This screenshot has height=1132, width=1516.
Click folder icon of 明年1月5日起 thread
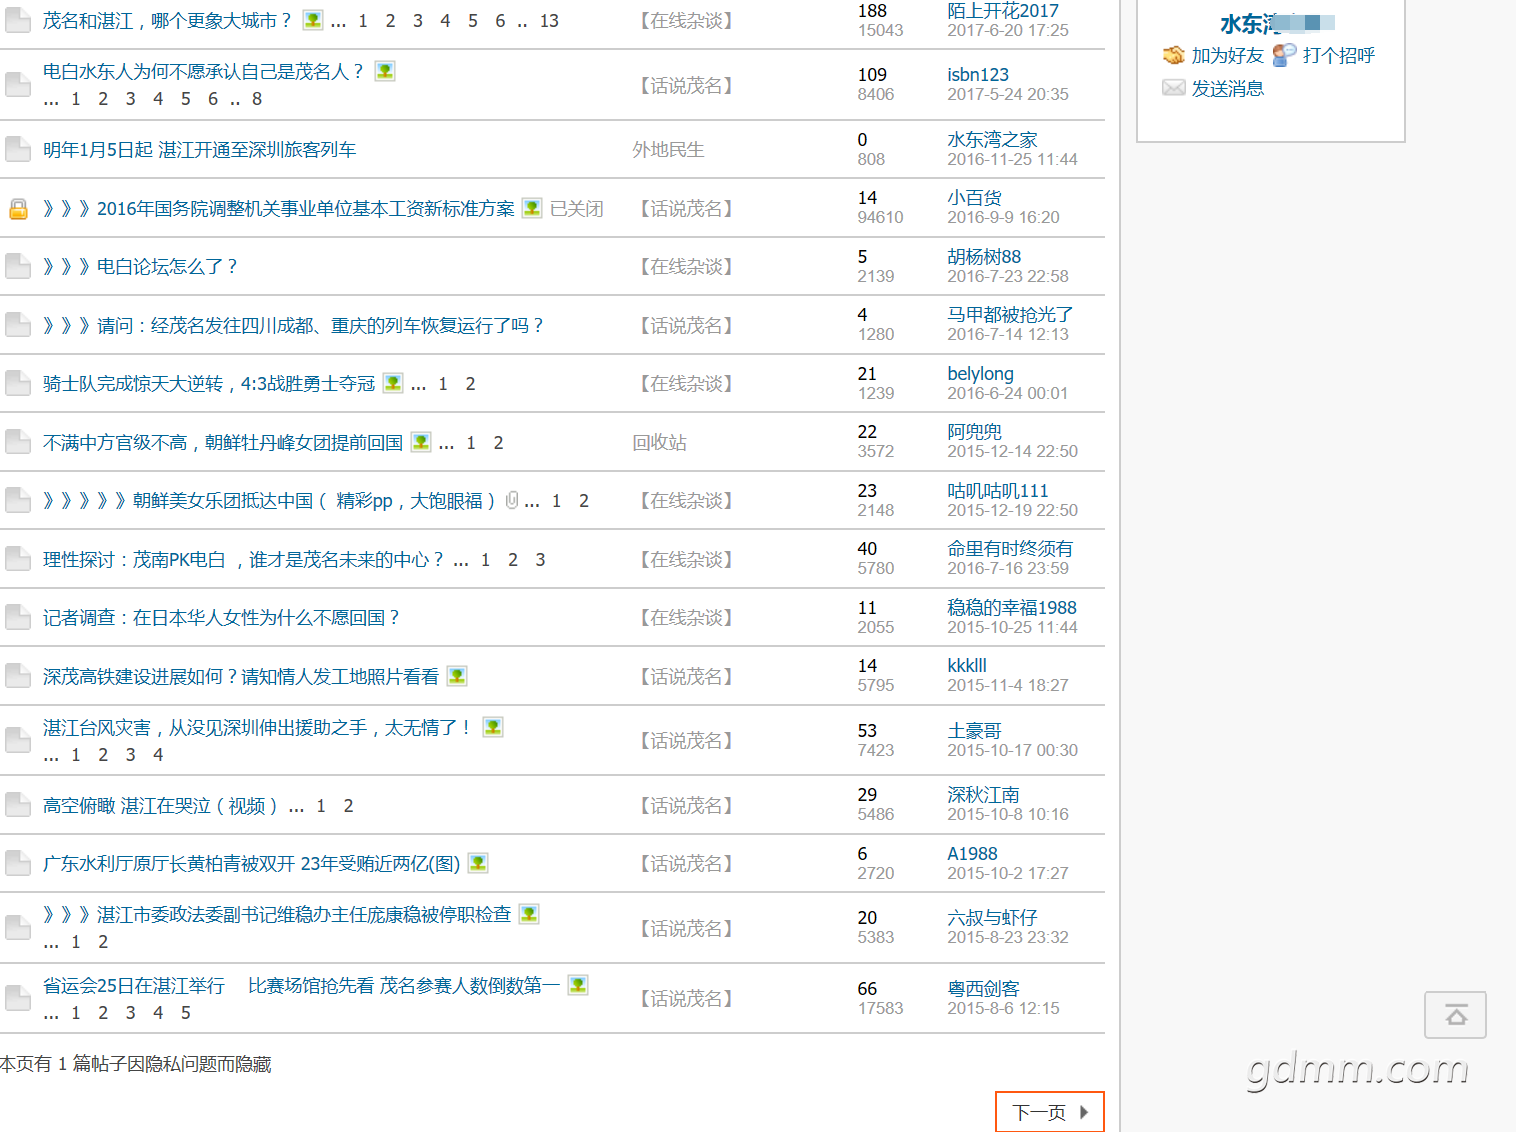tap(18, 149)
